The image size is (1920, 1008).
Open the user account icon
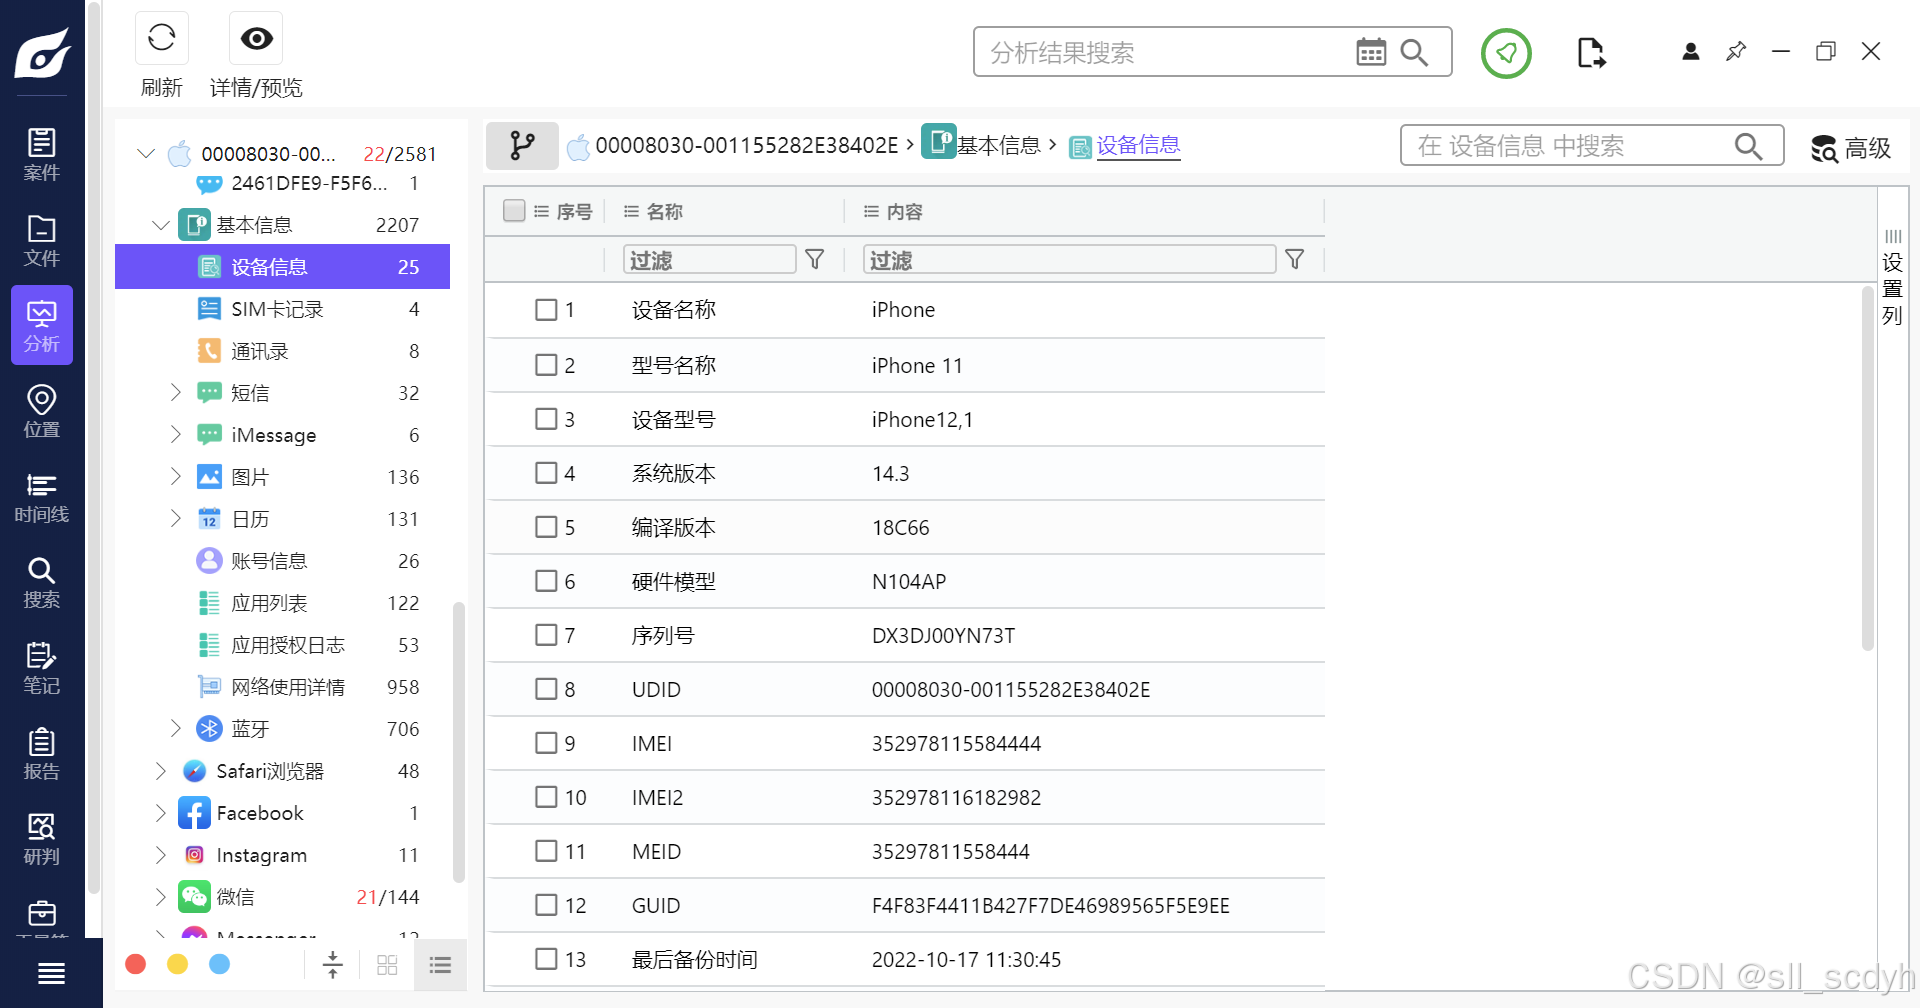(x=1691, y=51)
